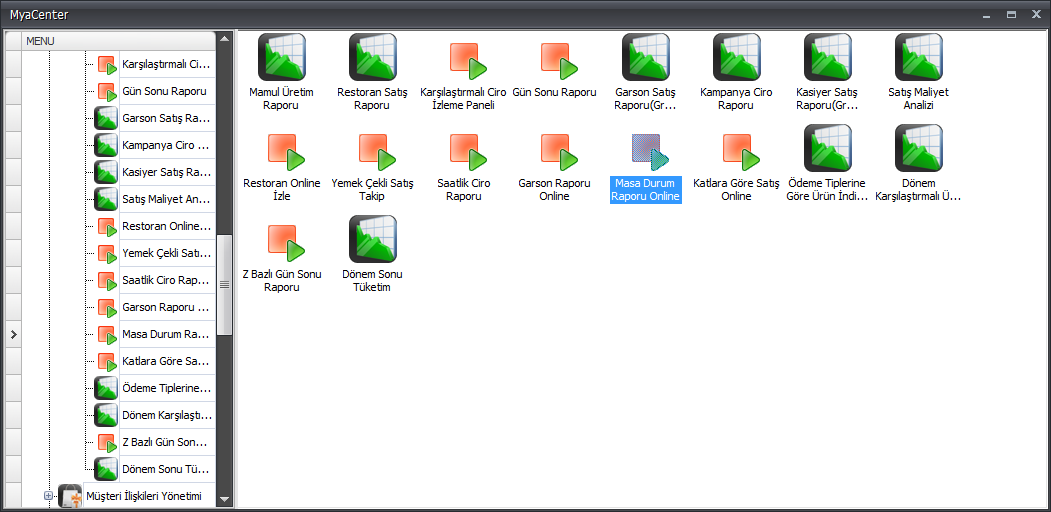This screenshot has height=512, width=1051.
Task: Select Z Bazlı Gün Son… tree row
Action: 167,442
